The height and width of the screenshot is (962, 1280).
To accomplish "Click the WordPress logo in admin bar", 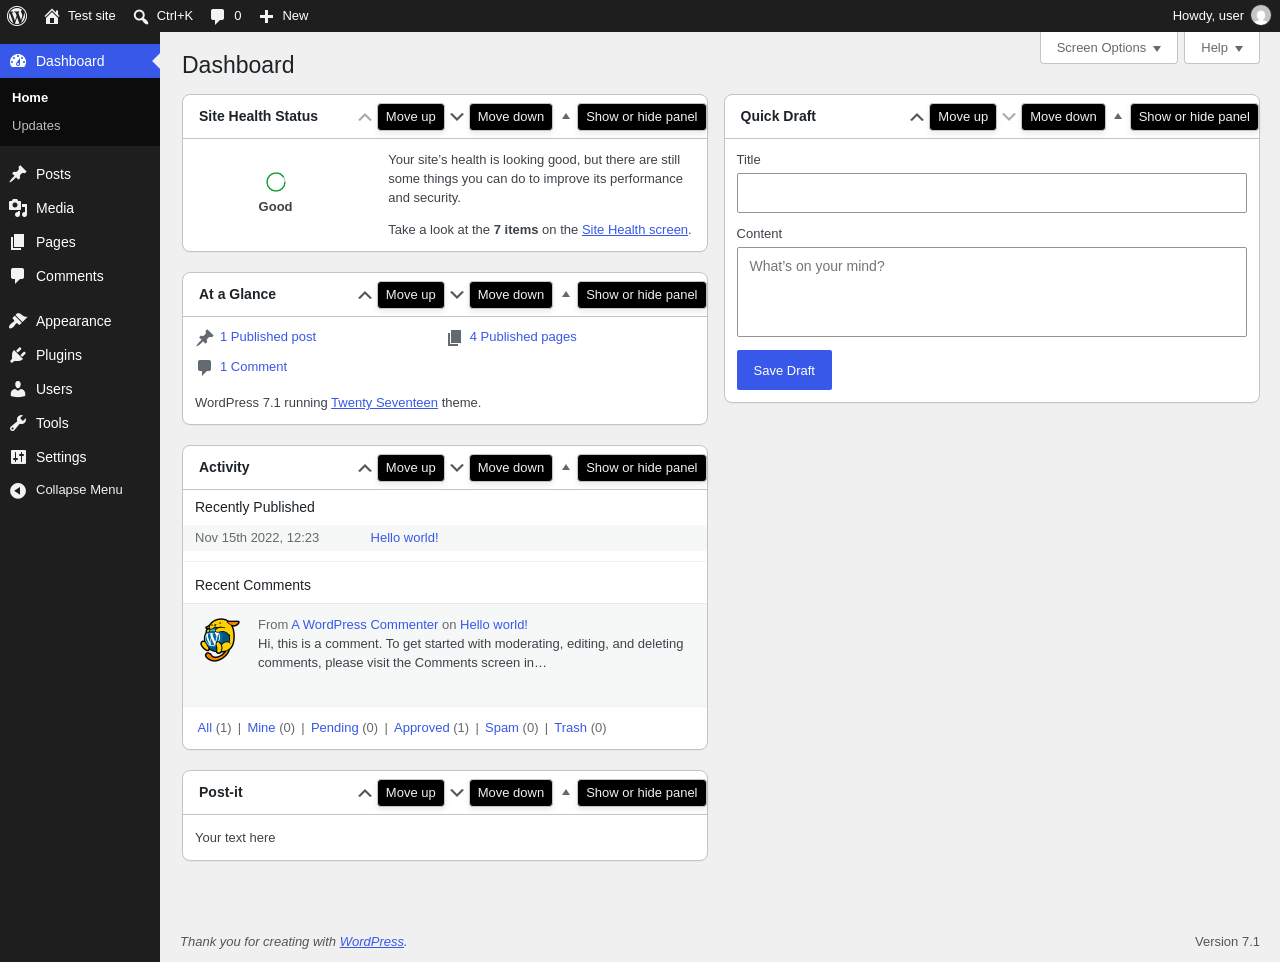I will point(17,16).
